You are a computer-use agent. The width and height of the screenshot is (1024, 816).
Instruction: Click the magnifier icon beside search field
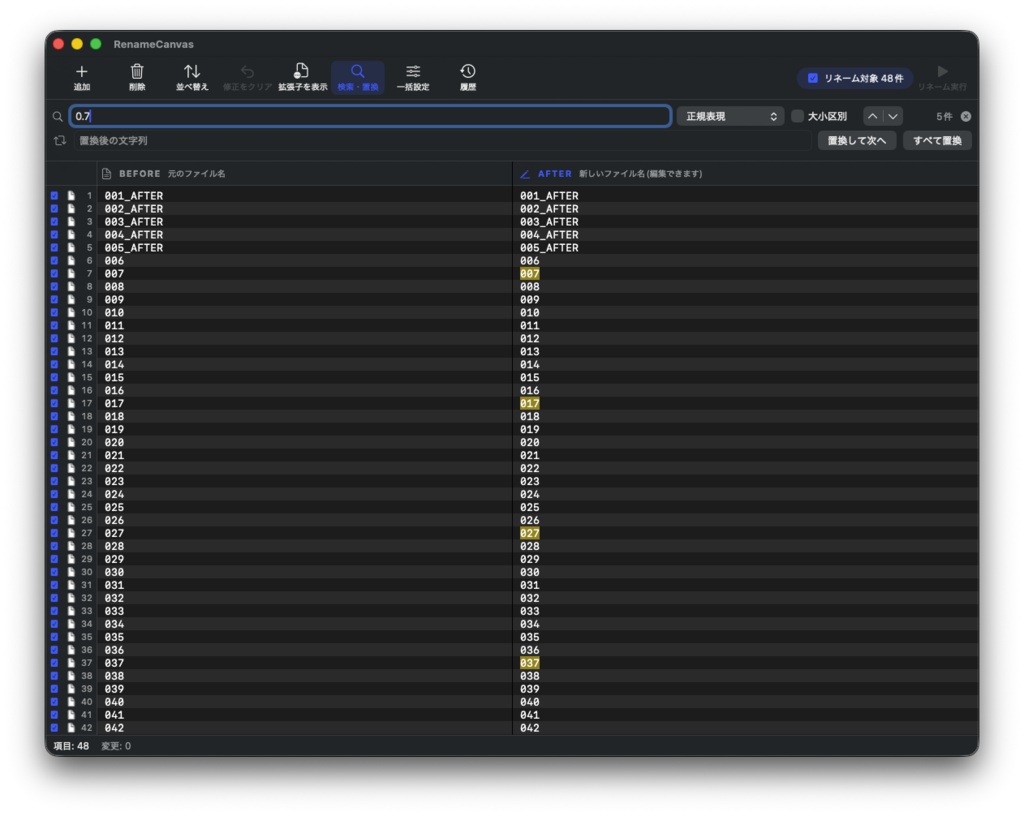tap(57, 116)
